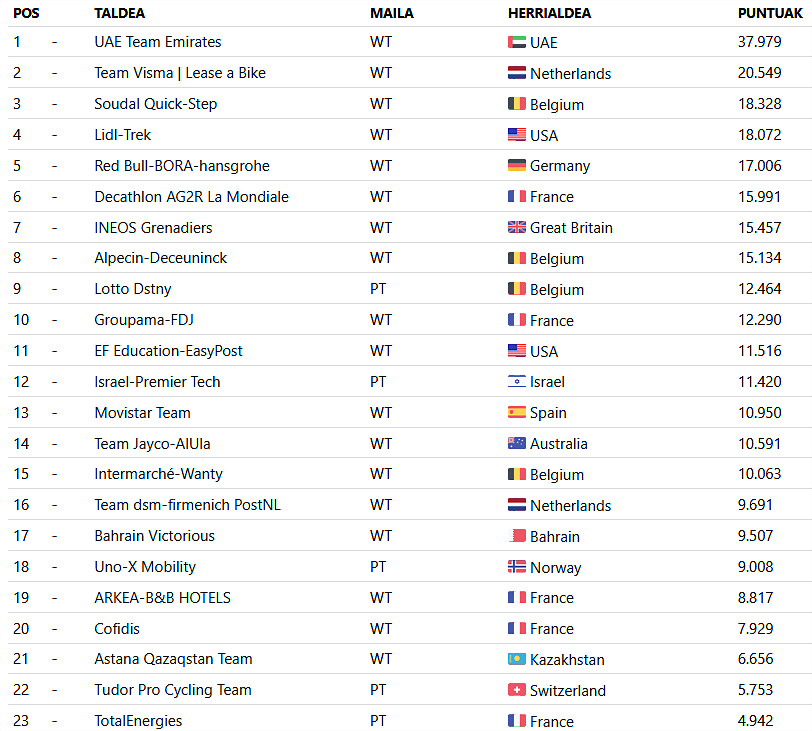This screenshot has height=731, width=812.
Task: Click the Bahrain flag icon
Action: [x=516, y=536]
